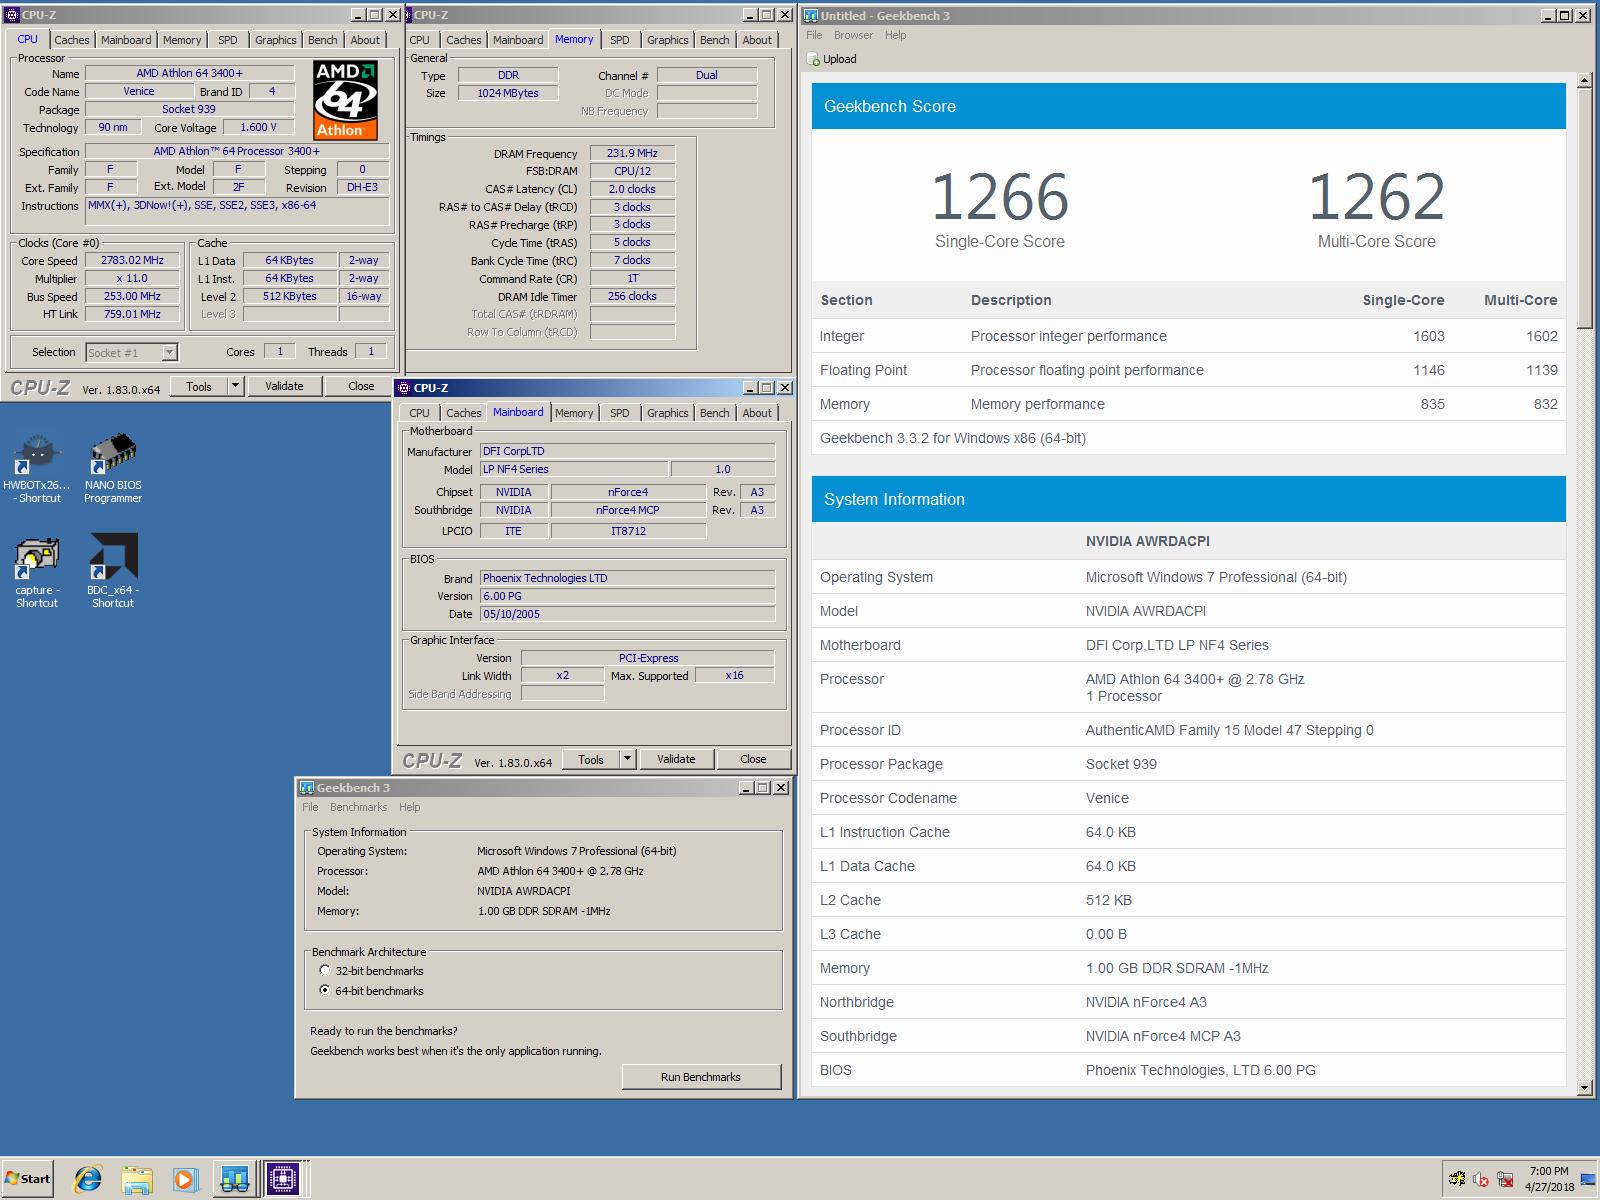The width and height of the screenshot is (1600, 1200).
Task: Open the Mainboard tab in the Memory window
Action: (x=518, y=40)
